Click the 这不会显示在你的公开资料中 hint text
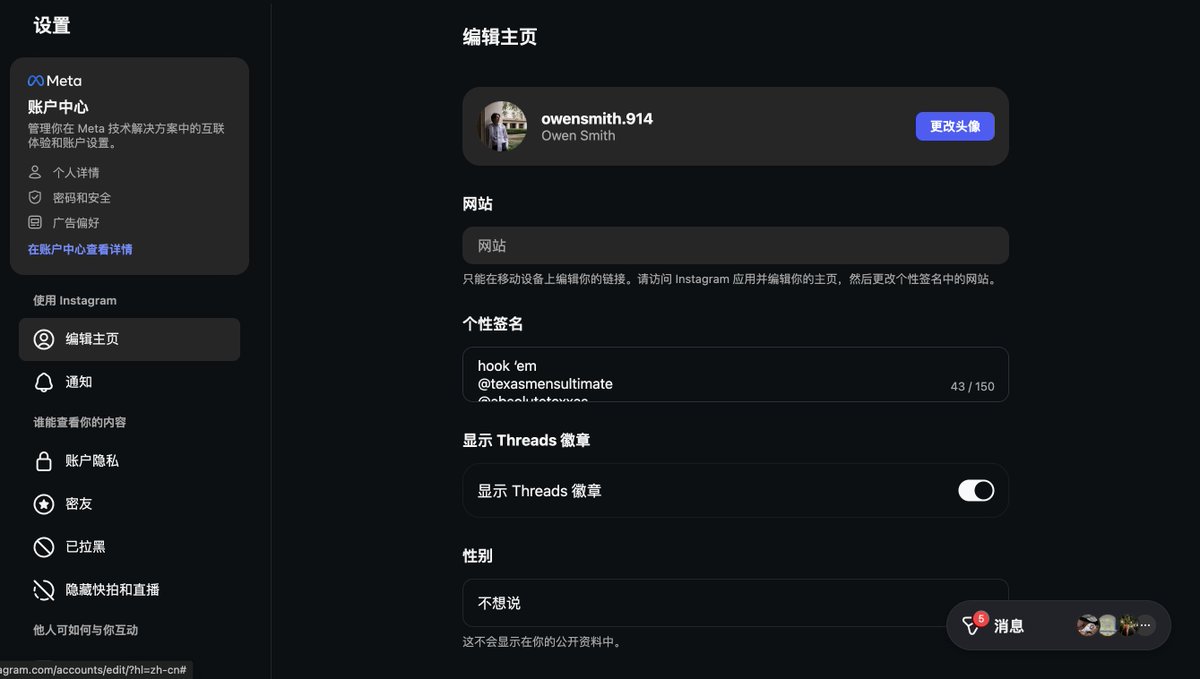 (x=542, y=642)
